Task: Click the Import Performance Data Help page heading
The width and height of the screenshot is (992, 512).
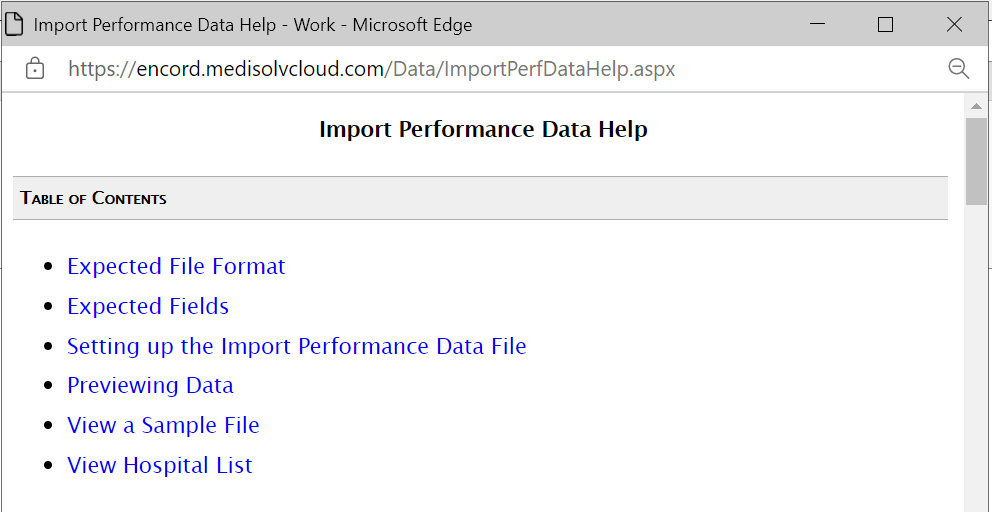Action: (x=483, y=129)
